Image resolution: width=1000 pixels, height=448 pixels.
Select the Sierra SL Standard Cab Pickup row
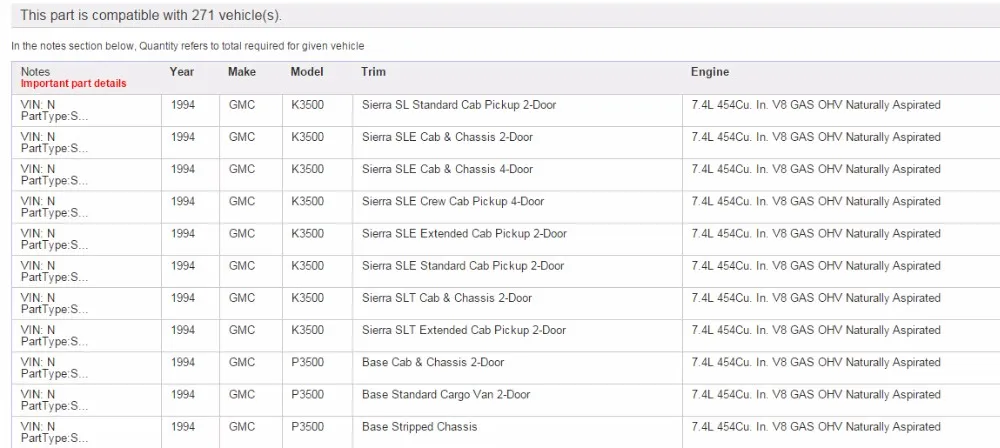[x=506, y=110]
